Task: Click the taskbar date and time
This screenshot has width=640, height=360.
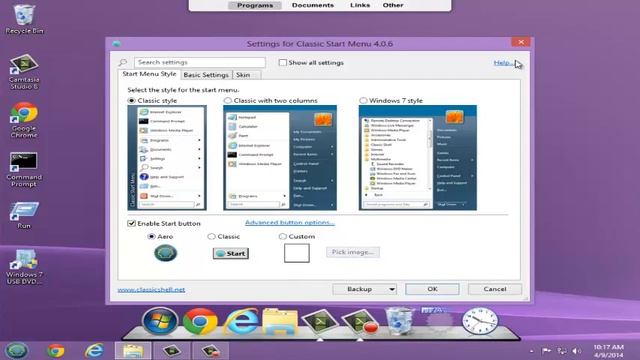Action: [608, 351]
